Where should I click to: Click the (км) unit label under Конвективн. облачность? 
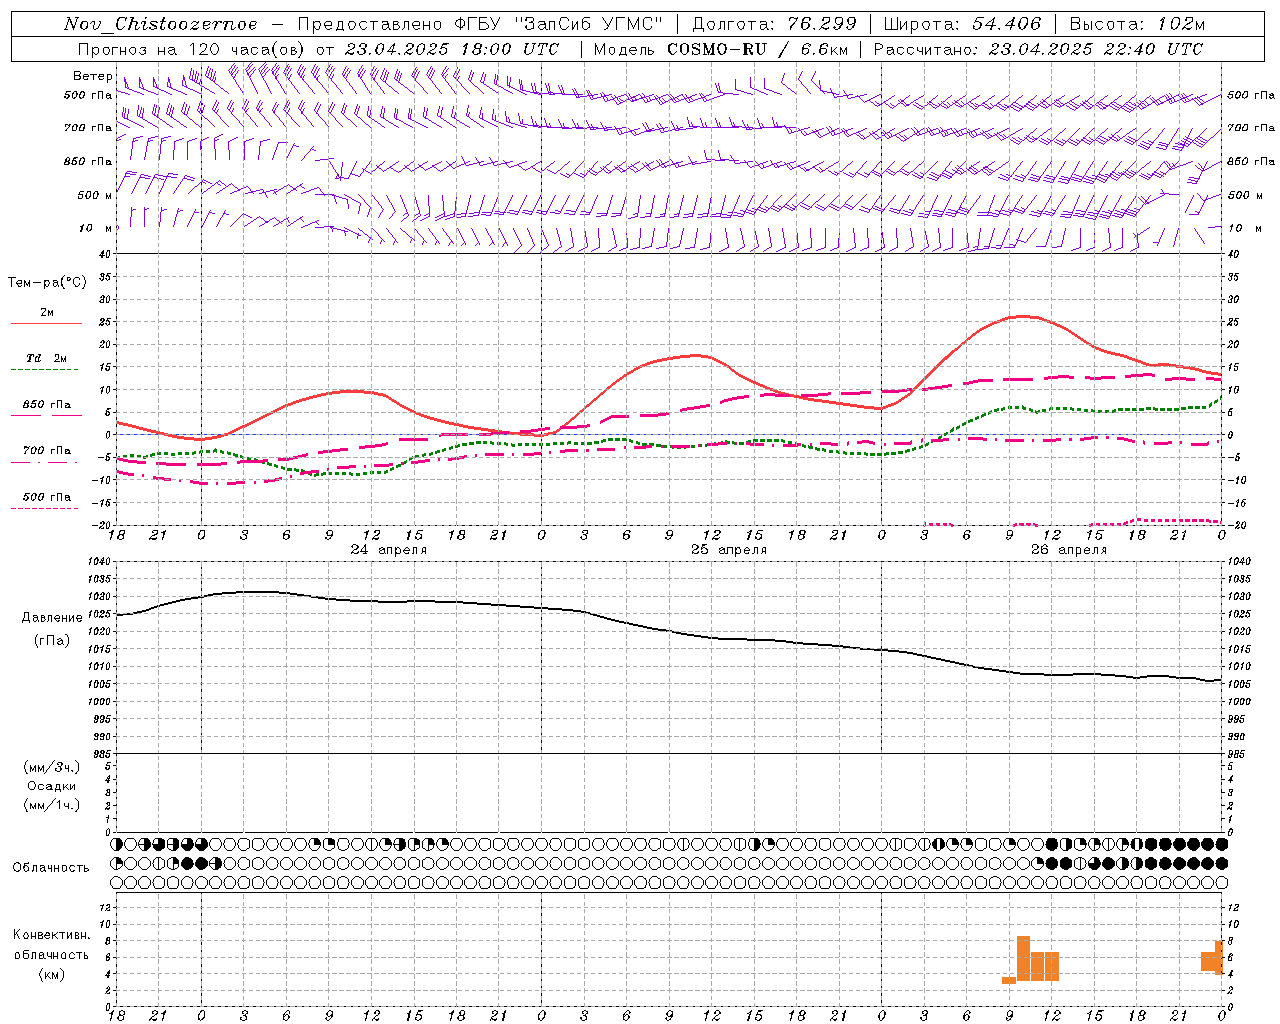[51, 974]
